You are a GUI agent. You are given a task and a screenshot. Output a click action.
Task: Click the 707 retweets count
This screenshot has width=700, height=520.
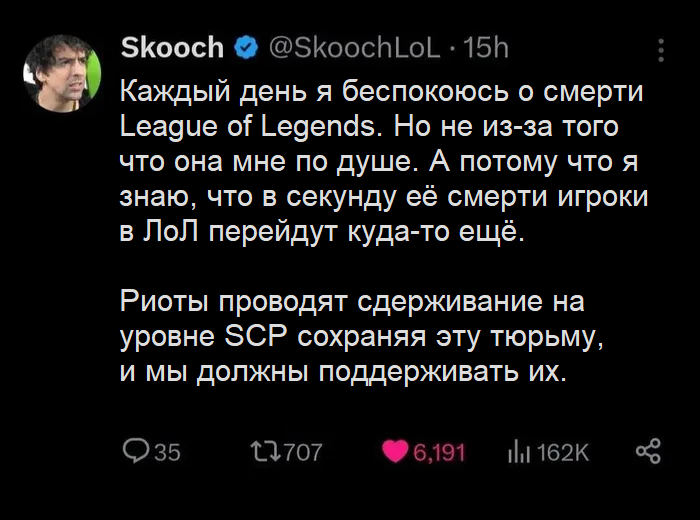[303, 453]
